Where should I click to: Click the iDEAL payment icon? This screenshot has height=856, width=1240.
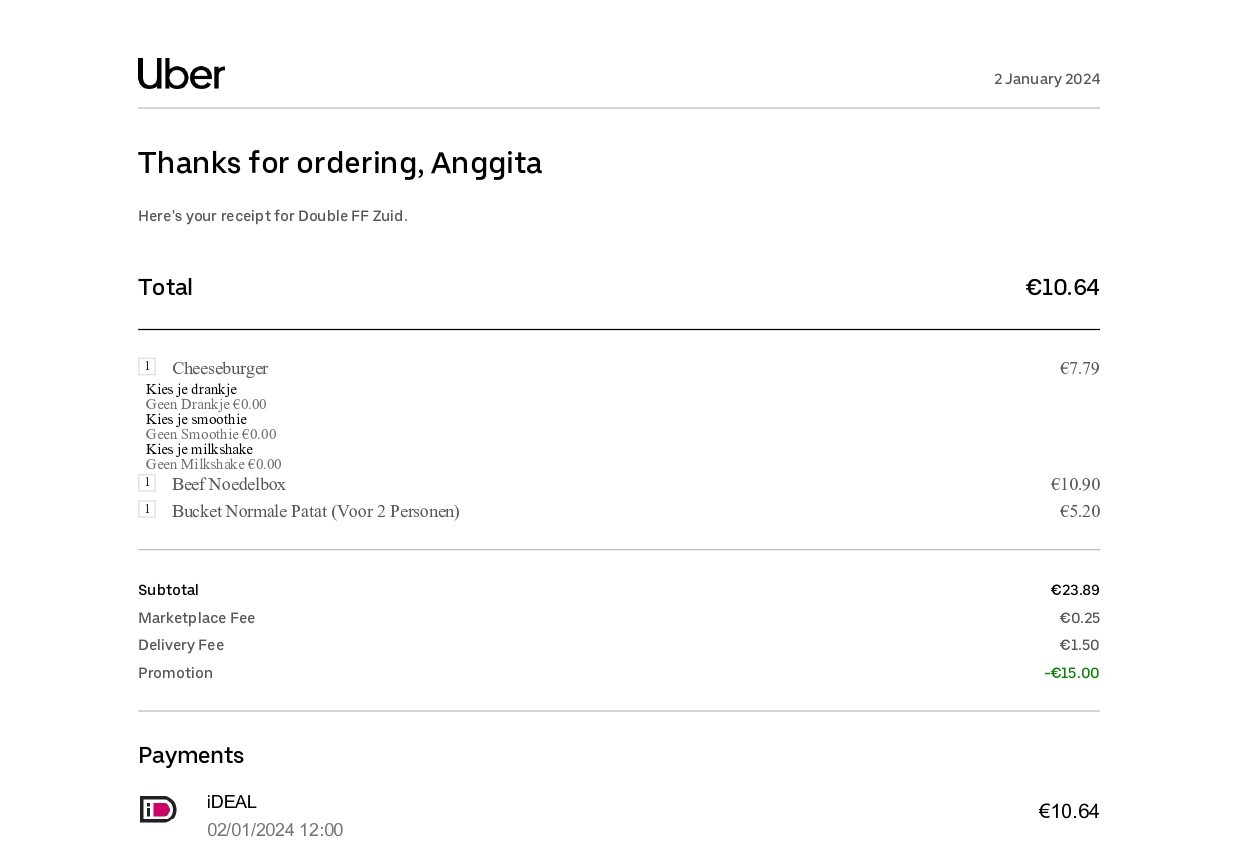click(x=158, y=809)
